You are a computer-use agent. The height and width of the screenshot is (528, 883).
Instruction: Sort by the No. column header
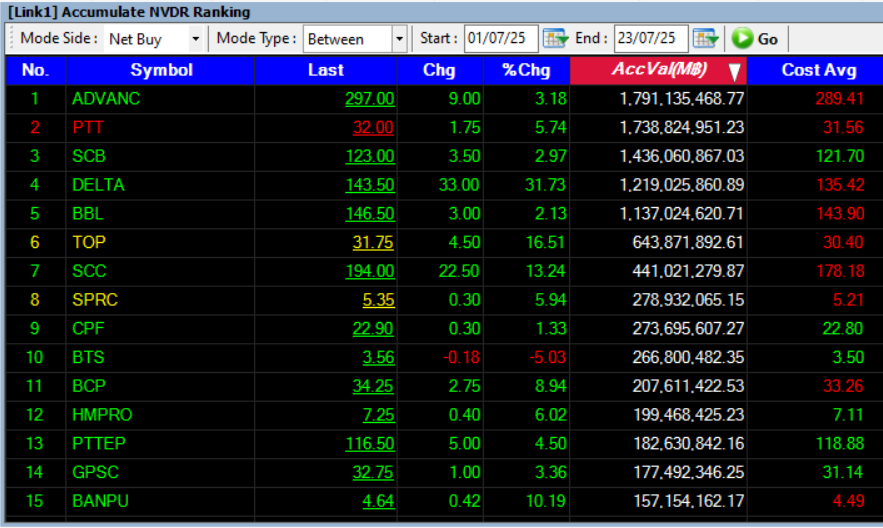click(x=35, y=70)
